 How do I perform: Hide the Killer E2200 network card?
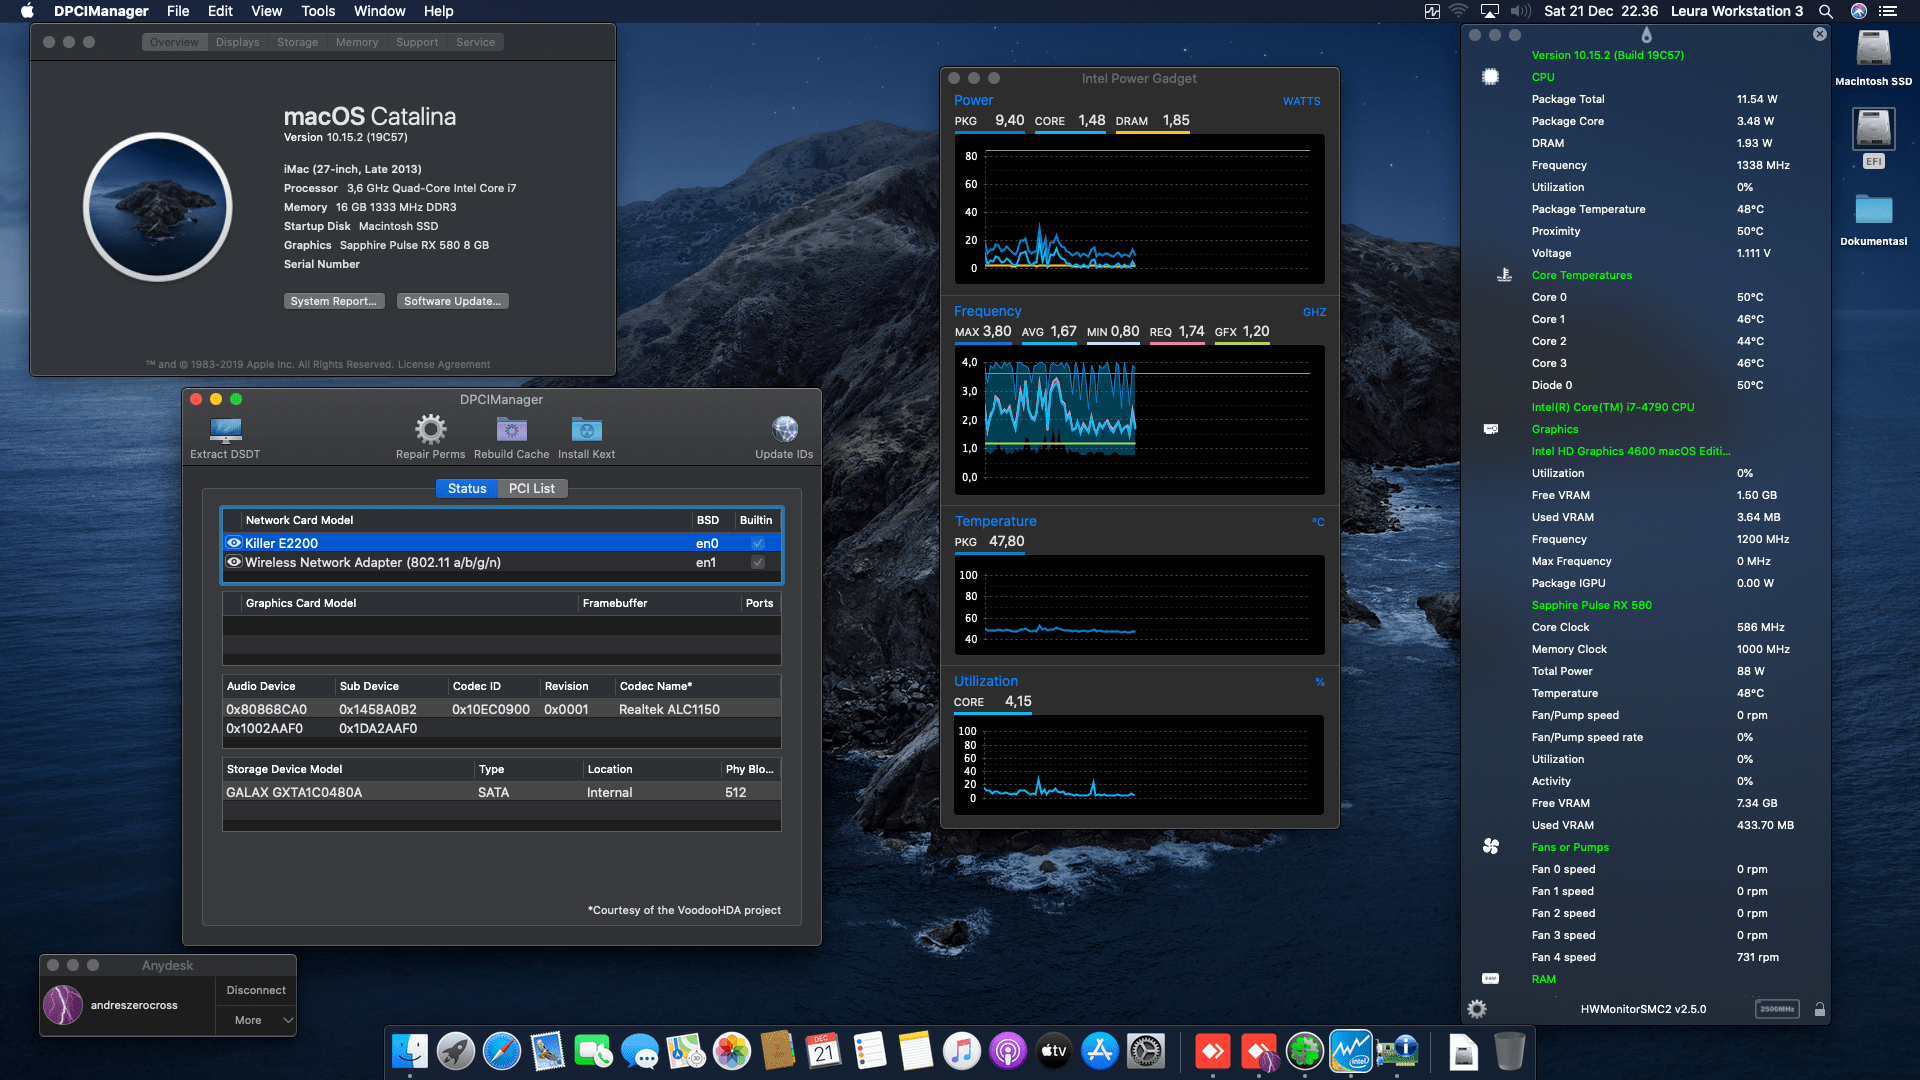pyautogui.click(x=233, y=543)
